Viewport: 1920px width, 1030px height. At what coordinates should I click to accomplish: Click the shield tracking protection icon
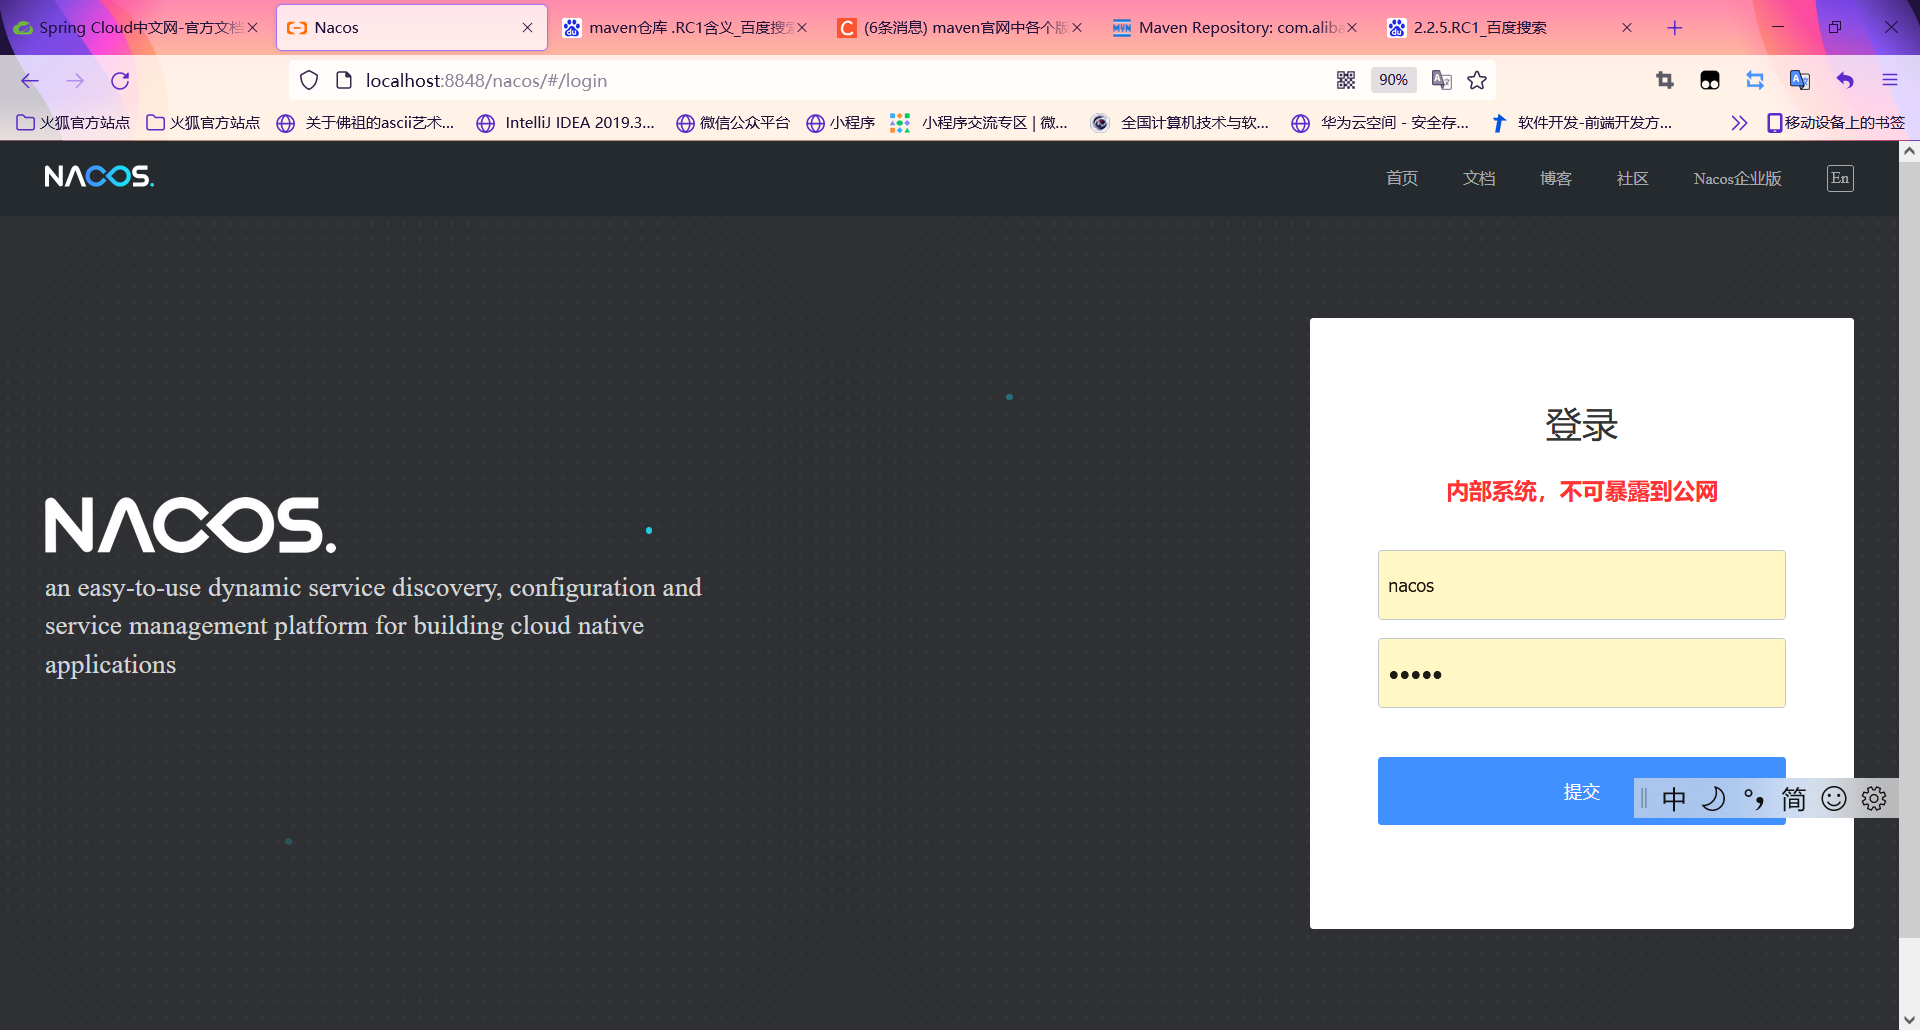tap(309, 81)
